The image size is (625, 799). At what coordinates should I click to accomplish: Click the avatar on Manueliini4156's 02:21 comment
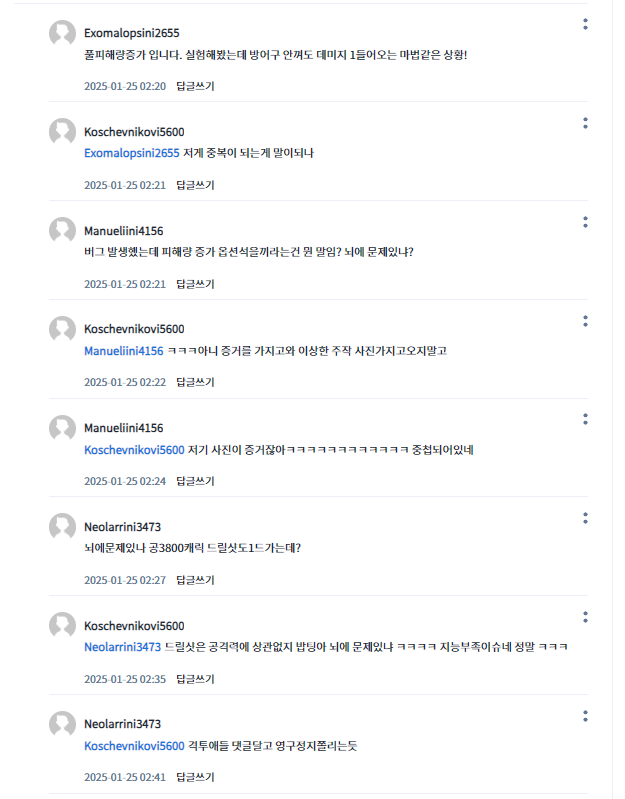point(62,230)
